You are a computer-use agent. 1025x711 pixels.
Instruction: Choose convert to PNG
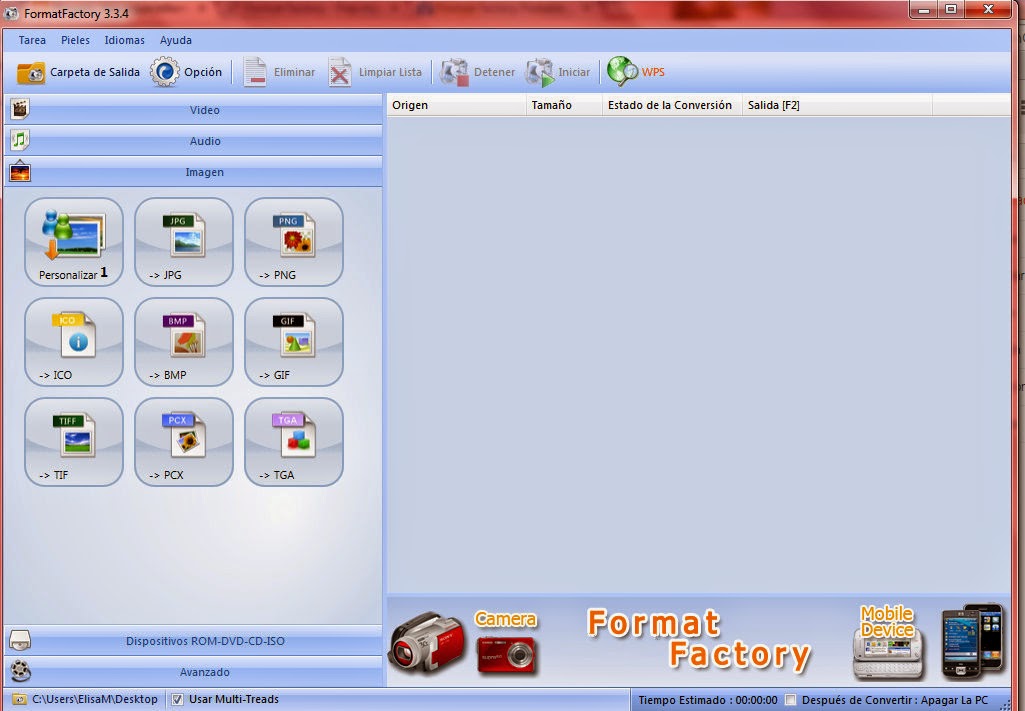294,242
